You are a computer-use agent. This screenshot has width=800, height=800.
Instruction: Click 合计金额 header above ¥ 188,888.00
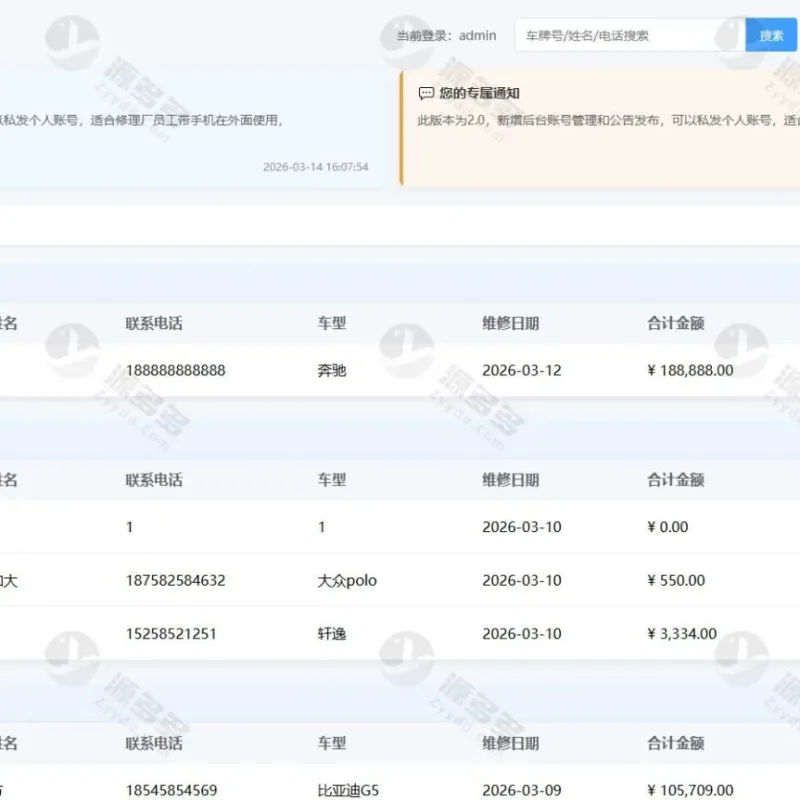coord(676,323)
